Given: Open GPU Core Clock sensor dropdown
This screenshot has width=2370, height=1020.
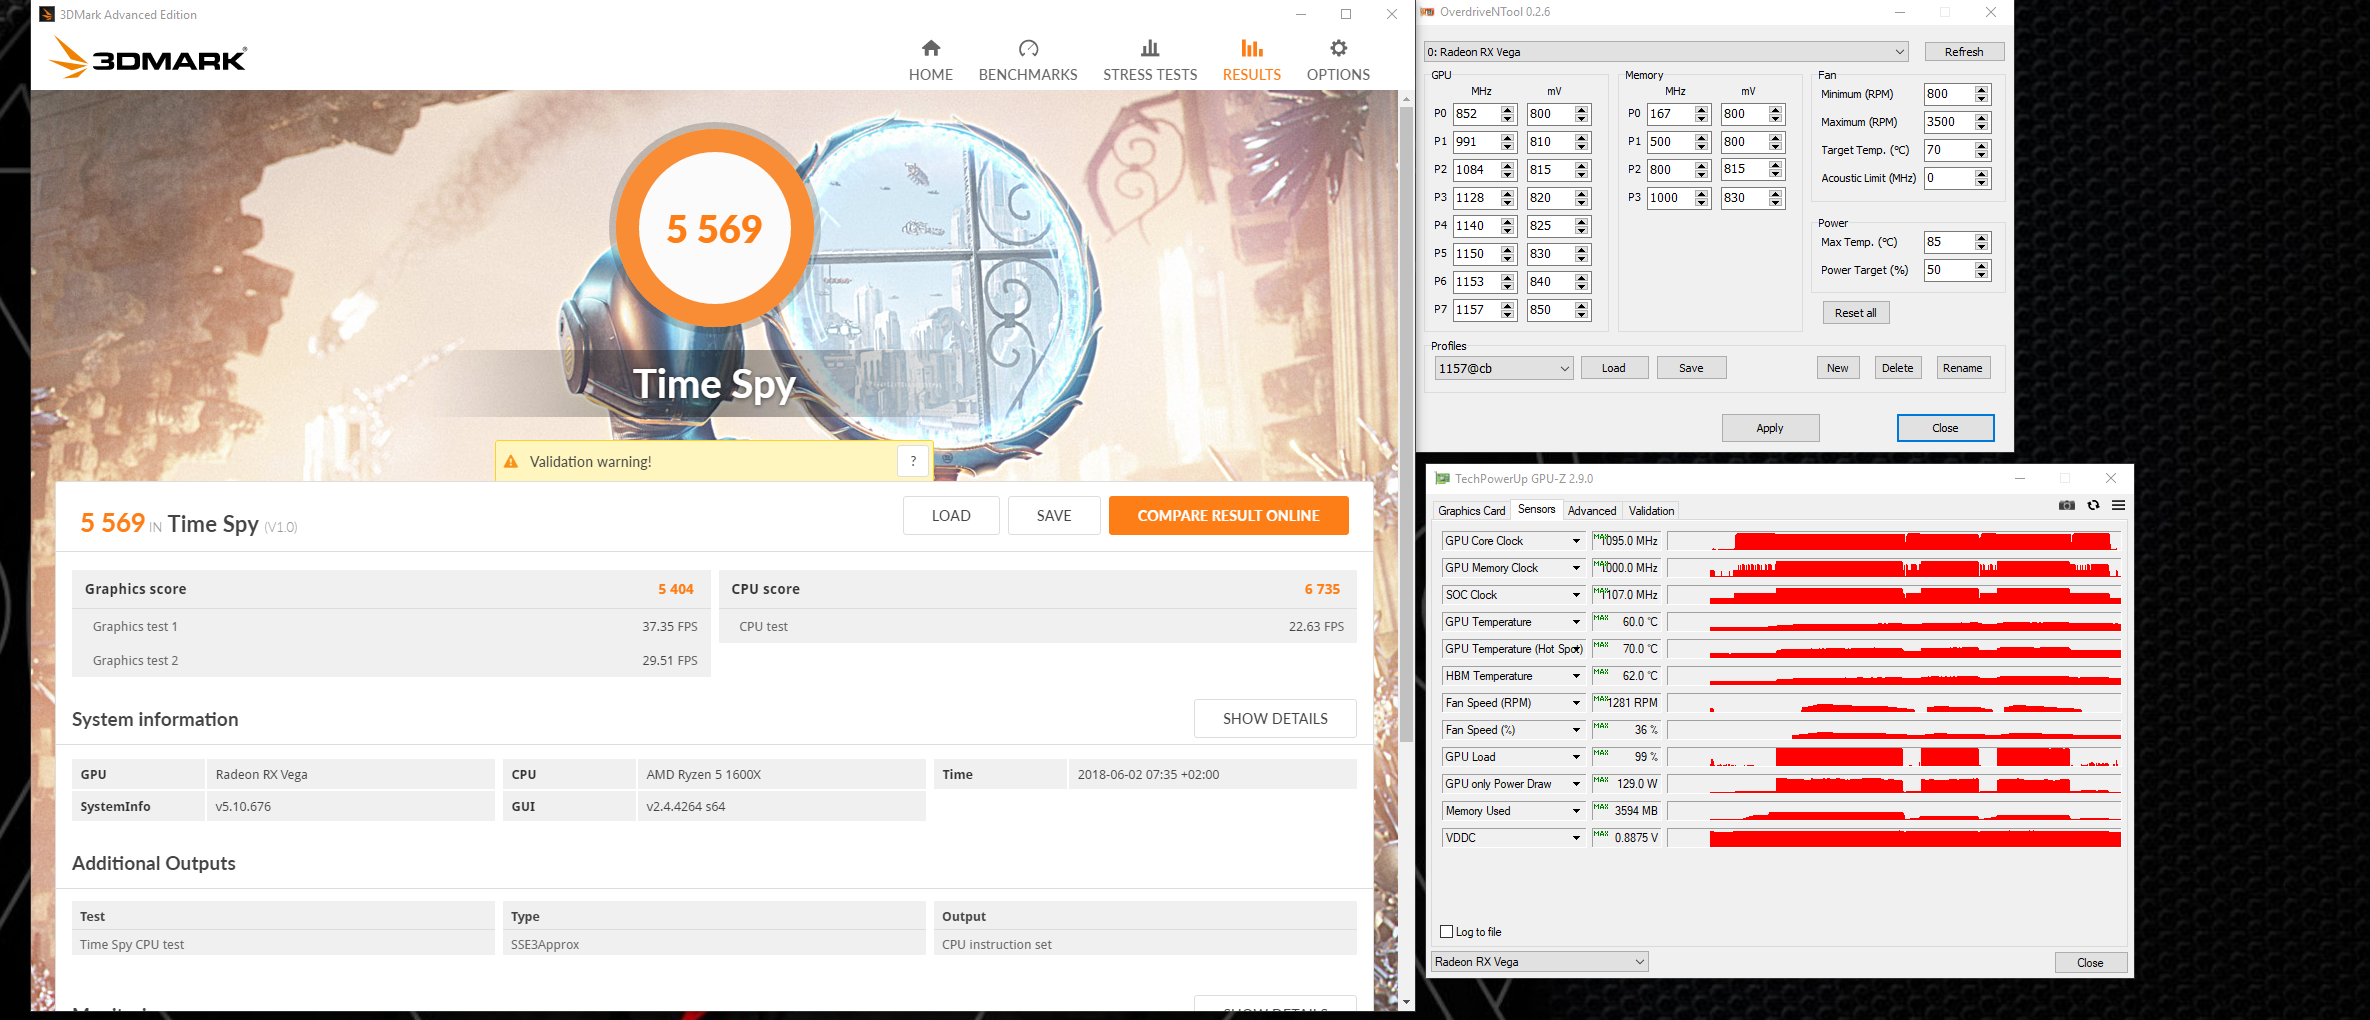Looking at the screenshot, I should 1576,541.
